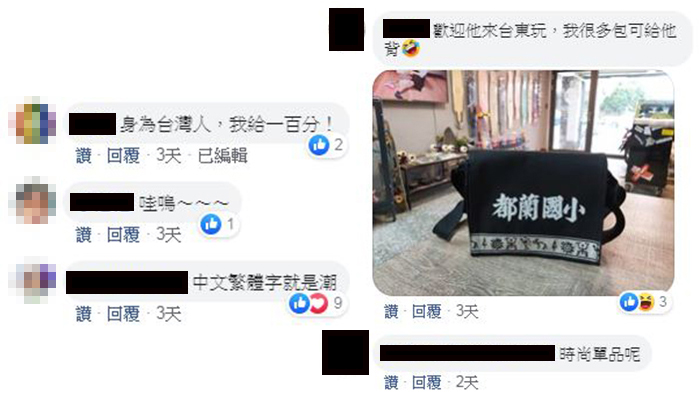Reply to the 時尚單品呢 comment

pos(426,383)
